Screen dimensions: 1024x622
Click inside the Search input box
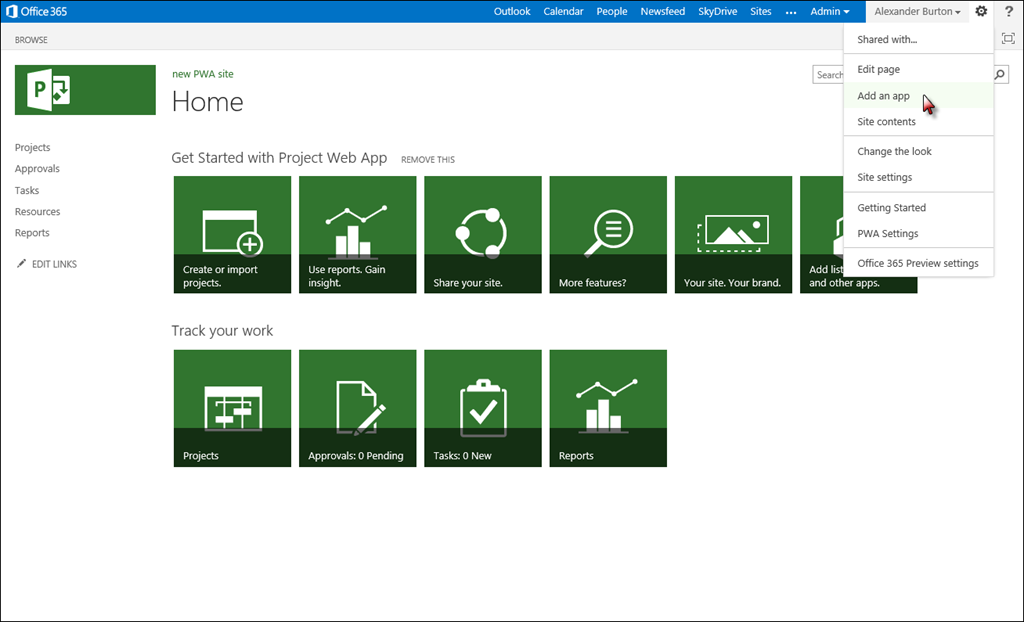(829, 75)
